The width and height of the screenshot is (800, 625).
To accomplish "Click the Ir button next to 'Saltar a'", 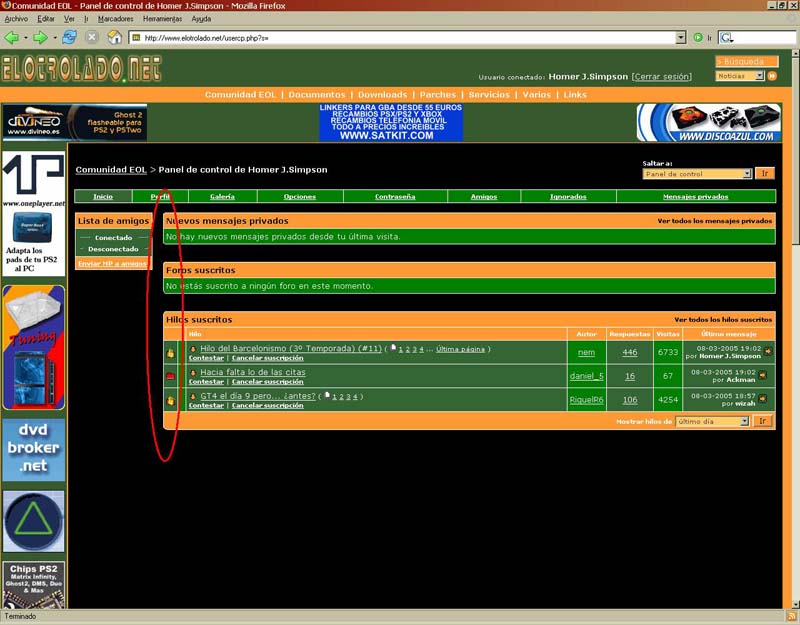I will (x=764, y=174).
